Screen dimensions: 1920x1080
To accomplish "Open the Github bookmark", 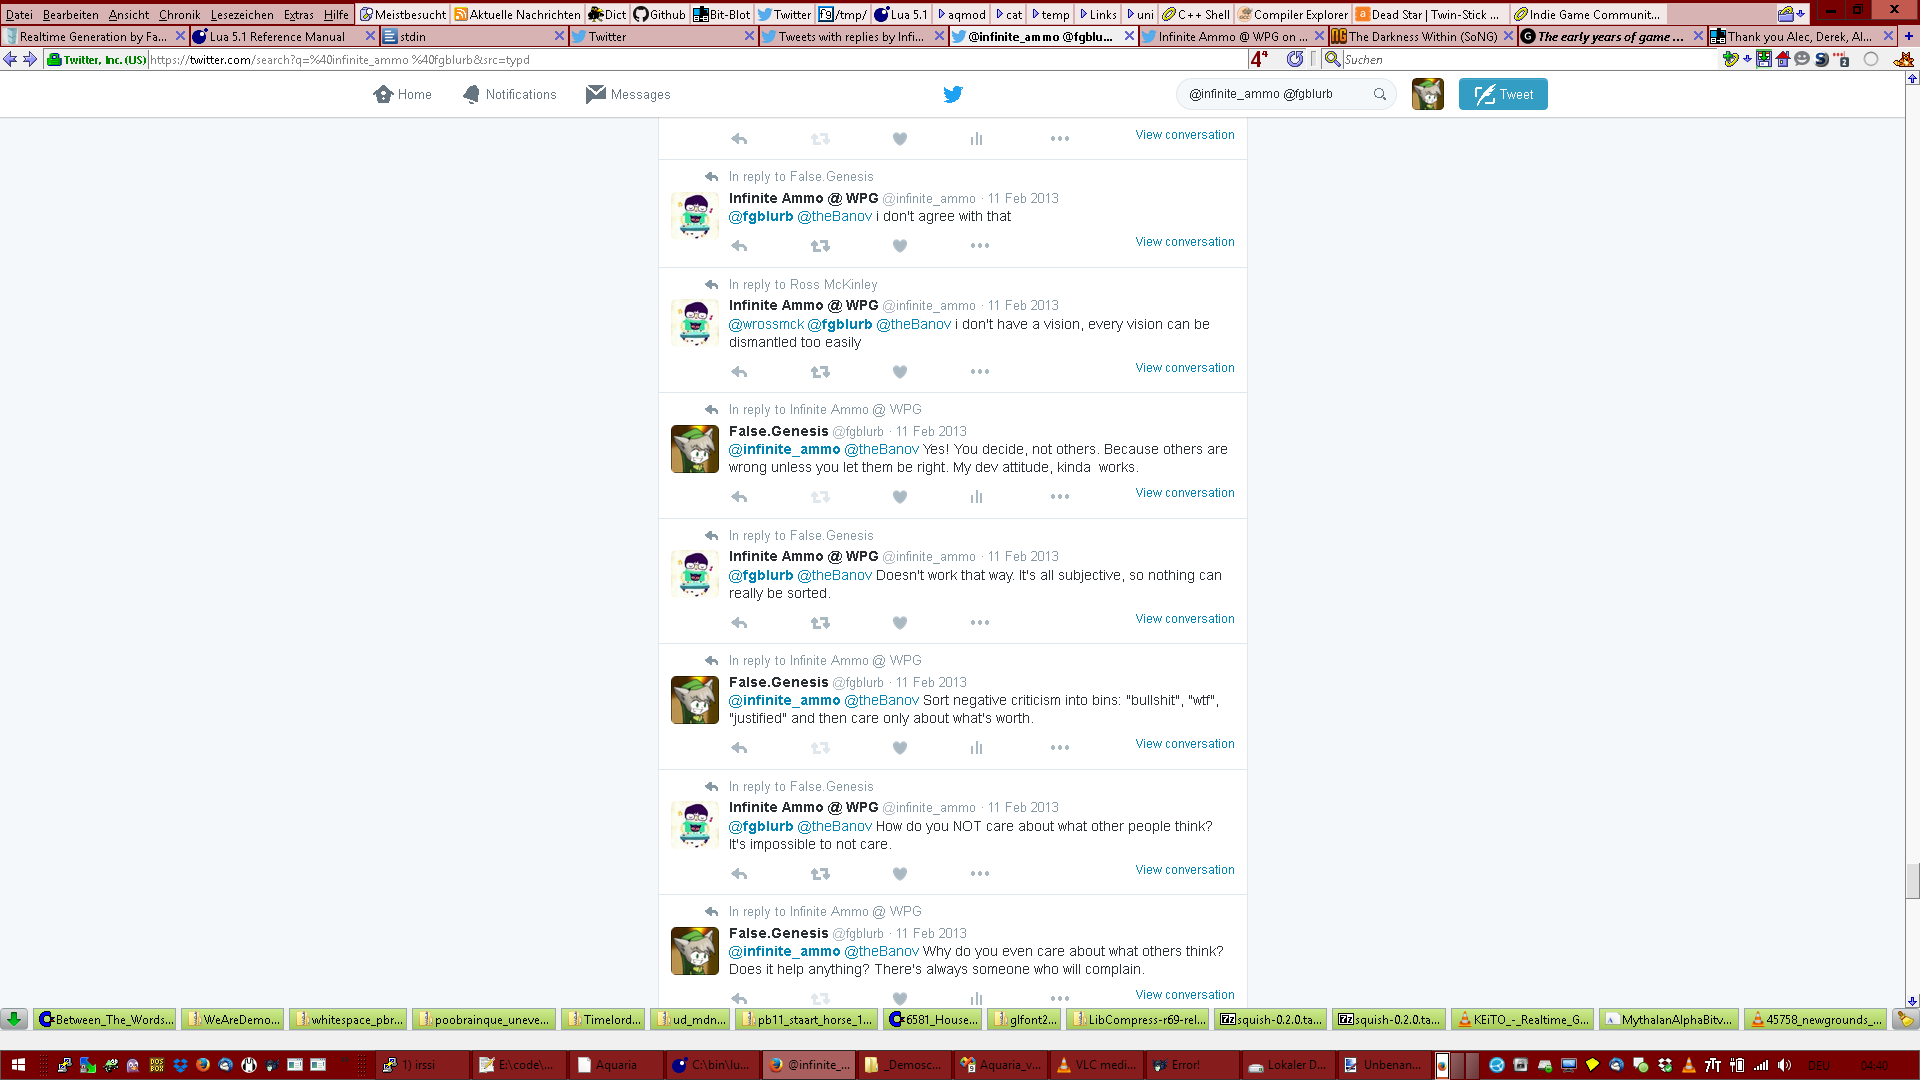I will [x=659, y=14].
